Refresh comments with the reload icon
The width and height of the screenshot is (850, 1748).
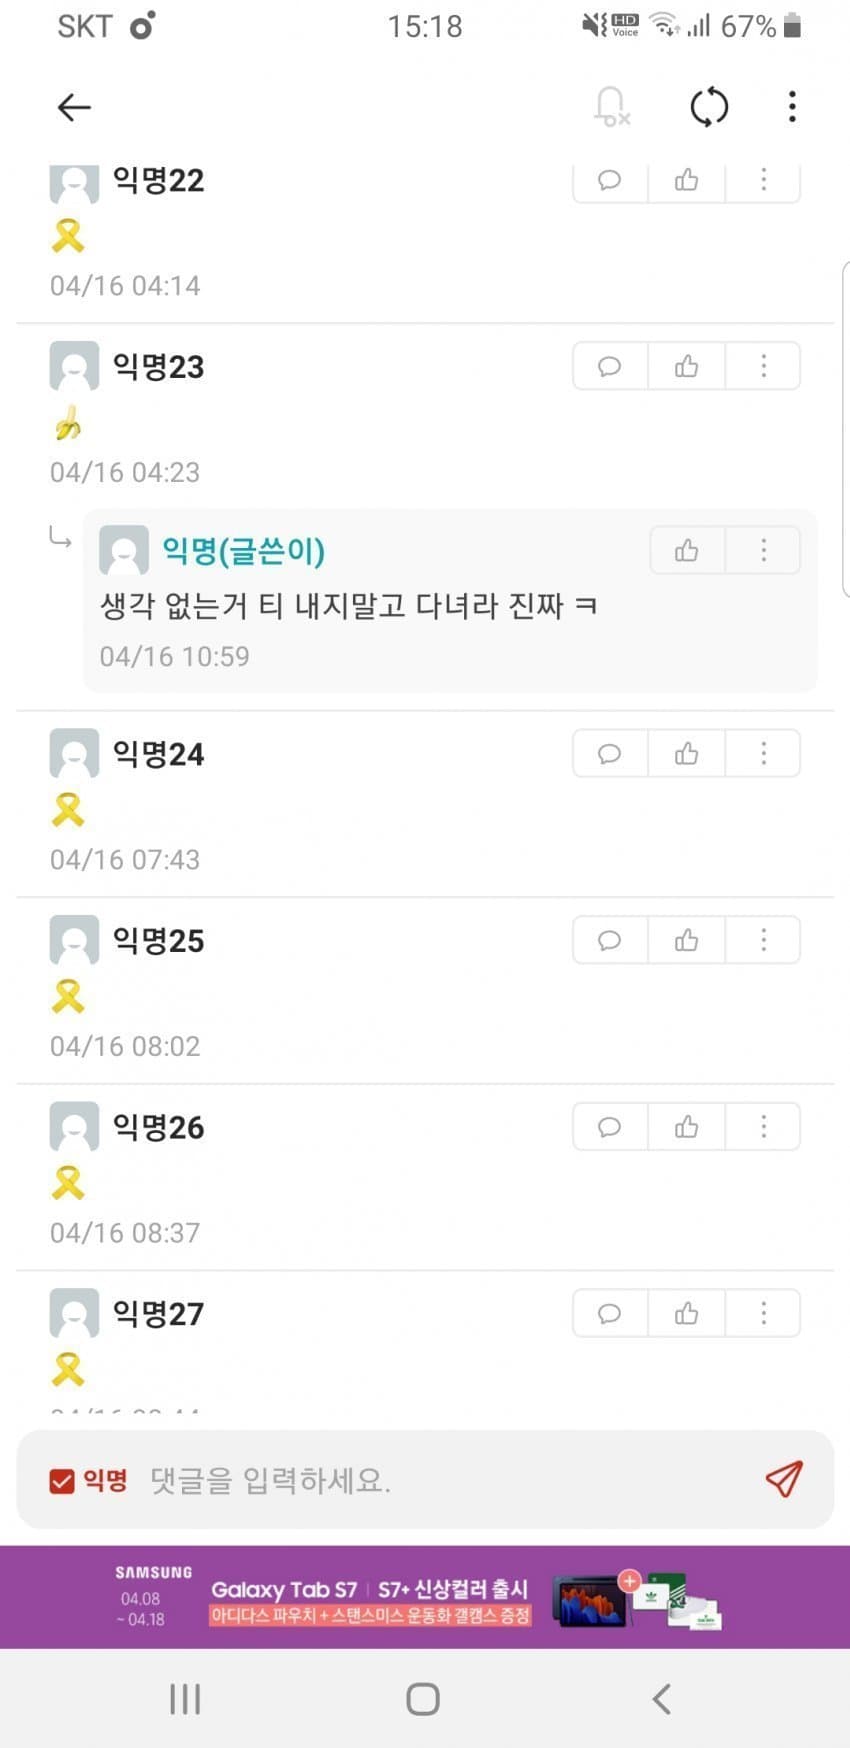click(x=709, y=107)
